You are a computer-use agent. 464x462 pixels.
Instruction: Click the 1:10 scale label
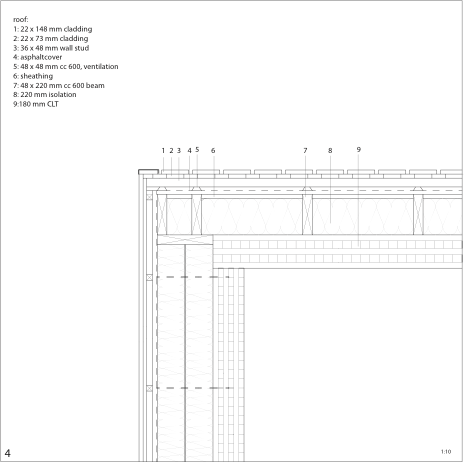point(446,452)
